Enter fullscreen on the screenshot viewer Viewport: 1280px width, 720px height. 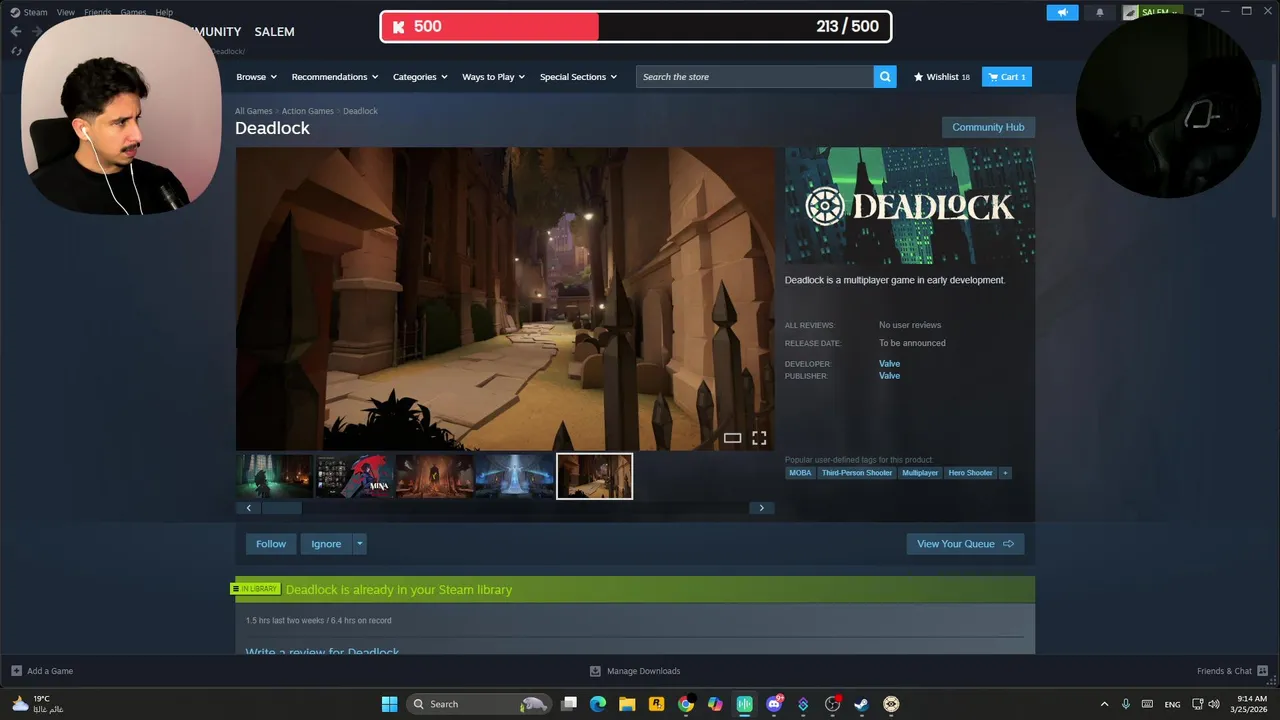tap(759, 438)
